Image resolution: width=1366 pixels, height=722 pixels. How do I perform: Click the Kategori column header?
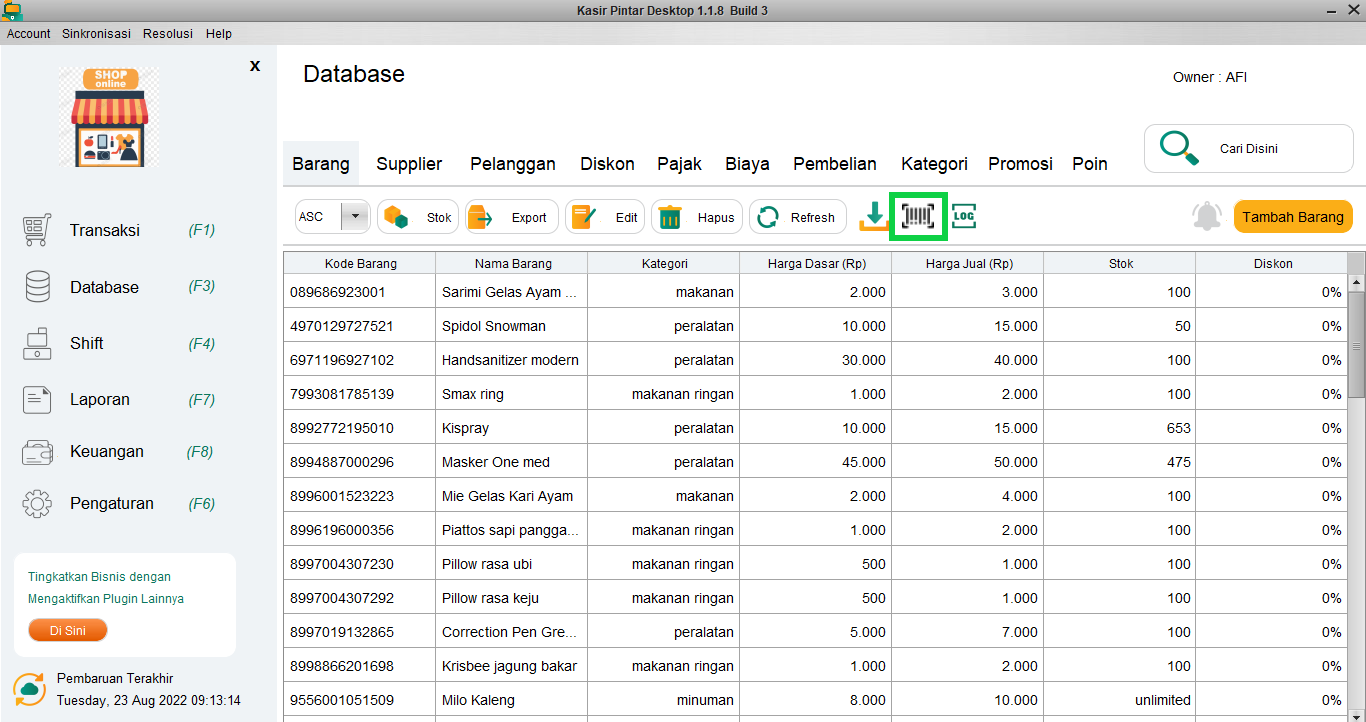tap(664, 263)
